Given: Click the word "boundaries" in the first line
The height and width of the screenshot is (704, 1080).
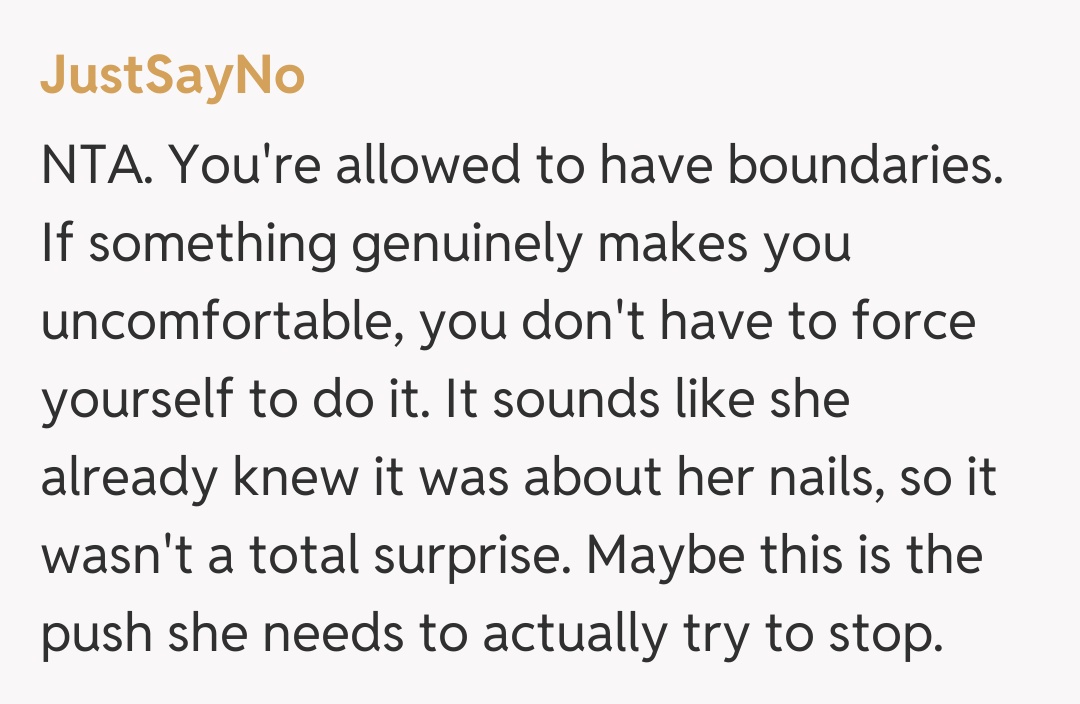Looking at the screenshot, I should (864, 167).
